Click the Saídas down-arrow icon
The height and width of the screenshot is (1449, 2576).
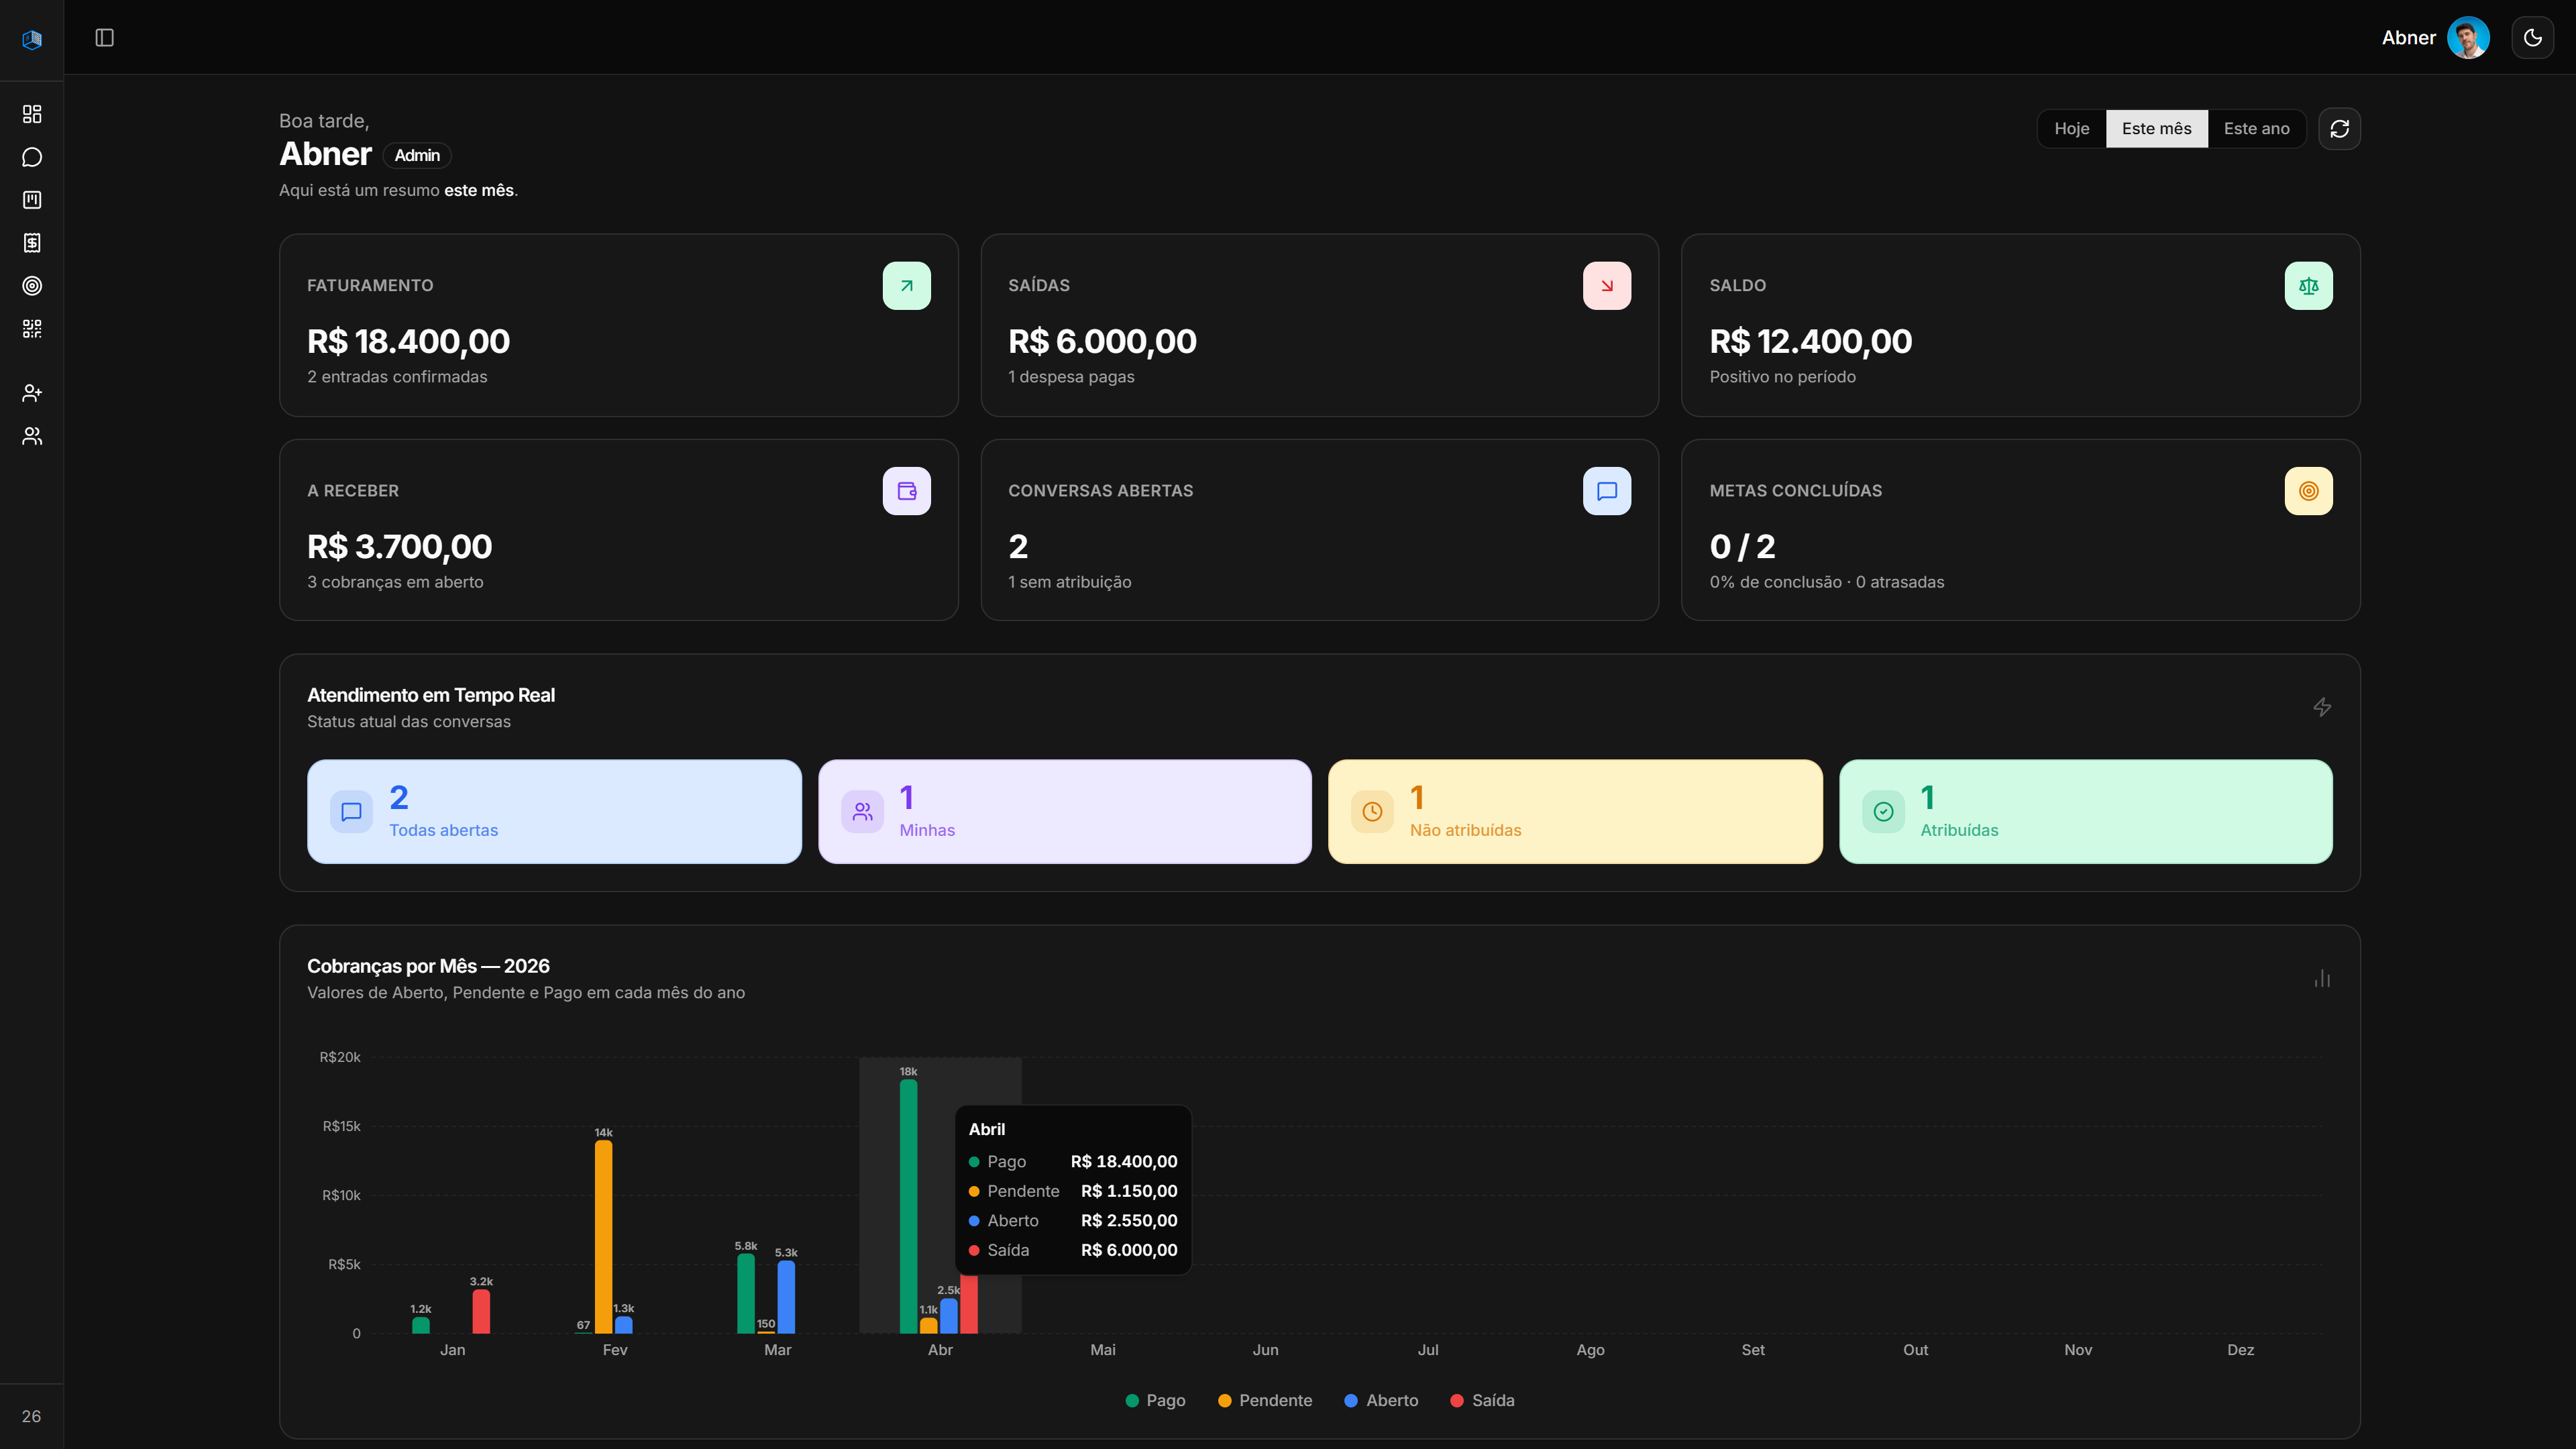1606,286
